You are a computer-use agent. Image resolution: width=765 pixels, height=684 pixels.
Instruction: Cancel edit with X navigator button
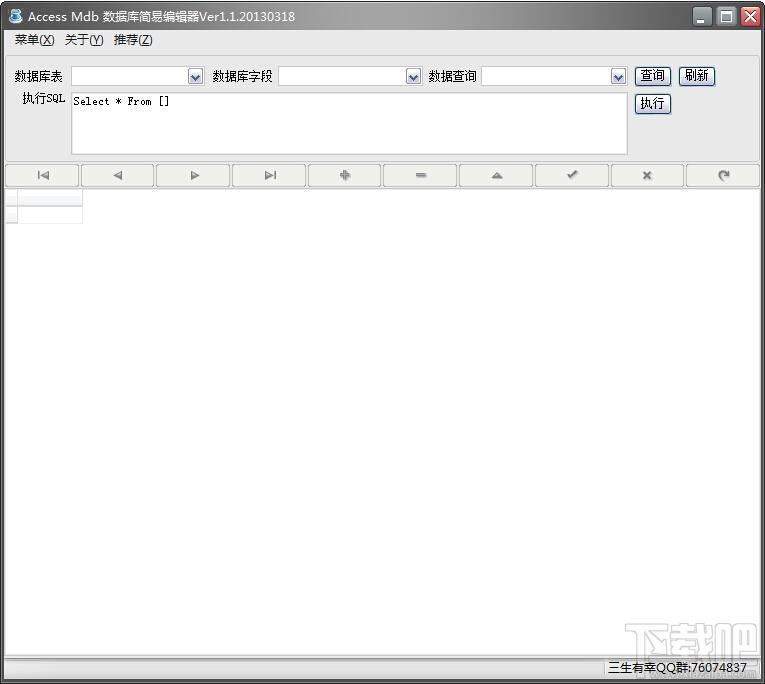647,176
